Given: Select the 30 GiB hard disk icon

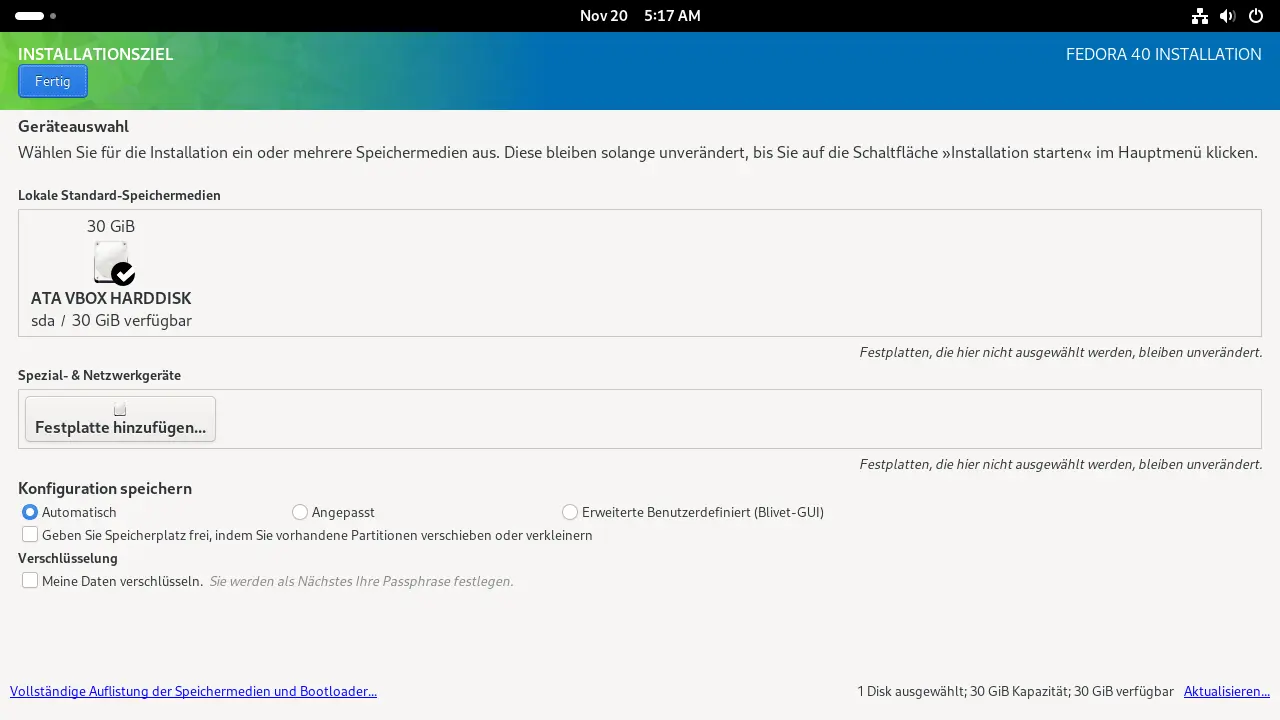Looking at the screenshot, I should (x=112, y=262).
